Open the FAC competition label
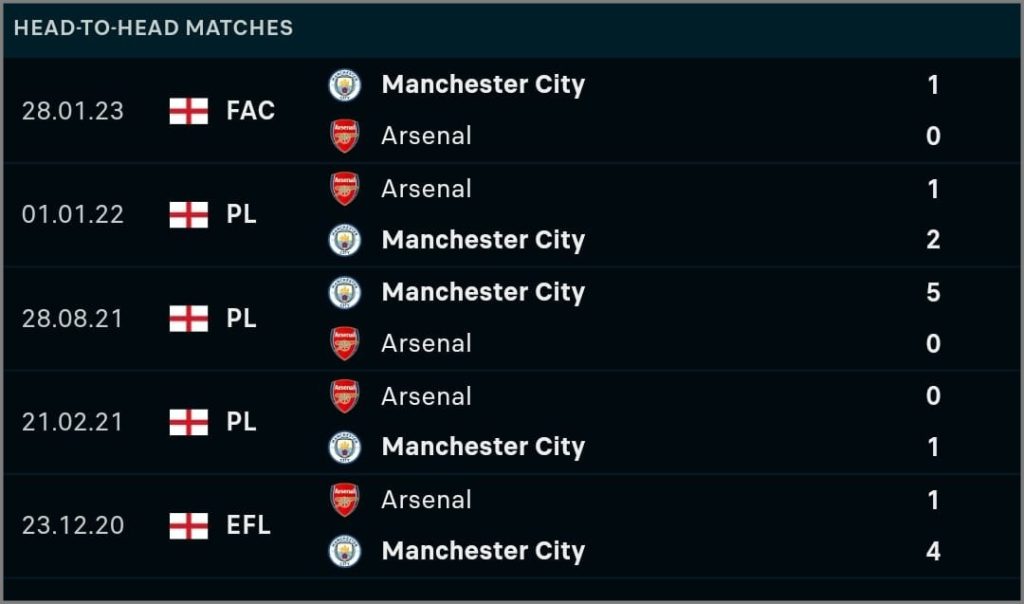This screenshot has height=604, width=1024. 250,111
